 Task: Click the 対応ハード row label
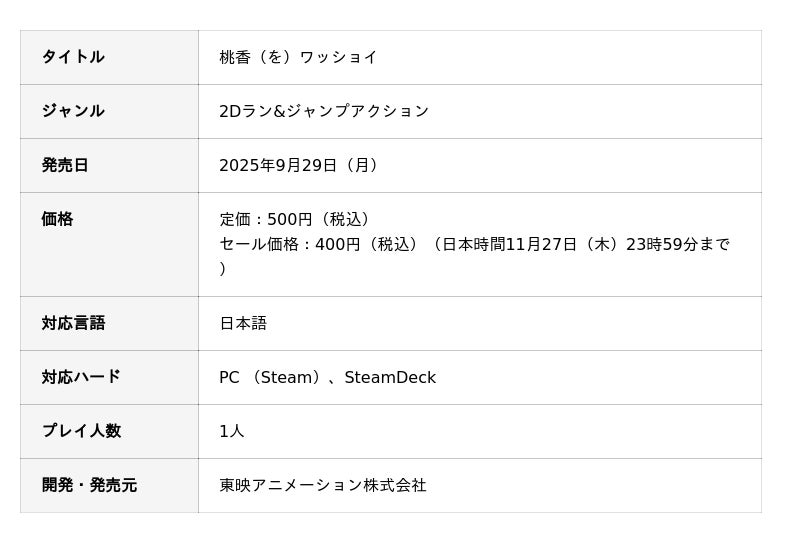[x=81, y=377]
